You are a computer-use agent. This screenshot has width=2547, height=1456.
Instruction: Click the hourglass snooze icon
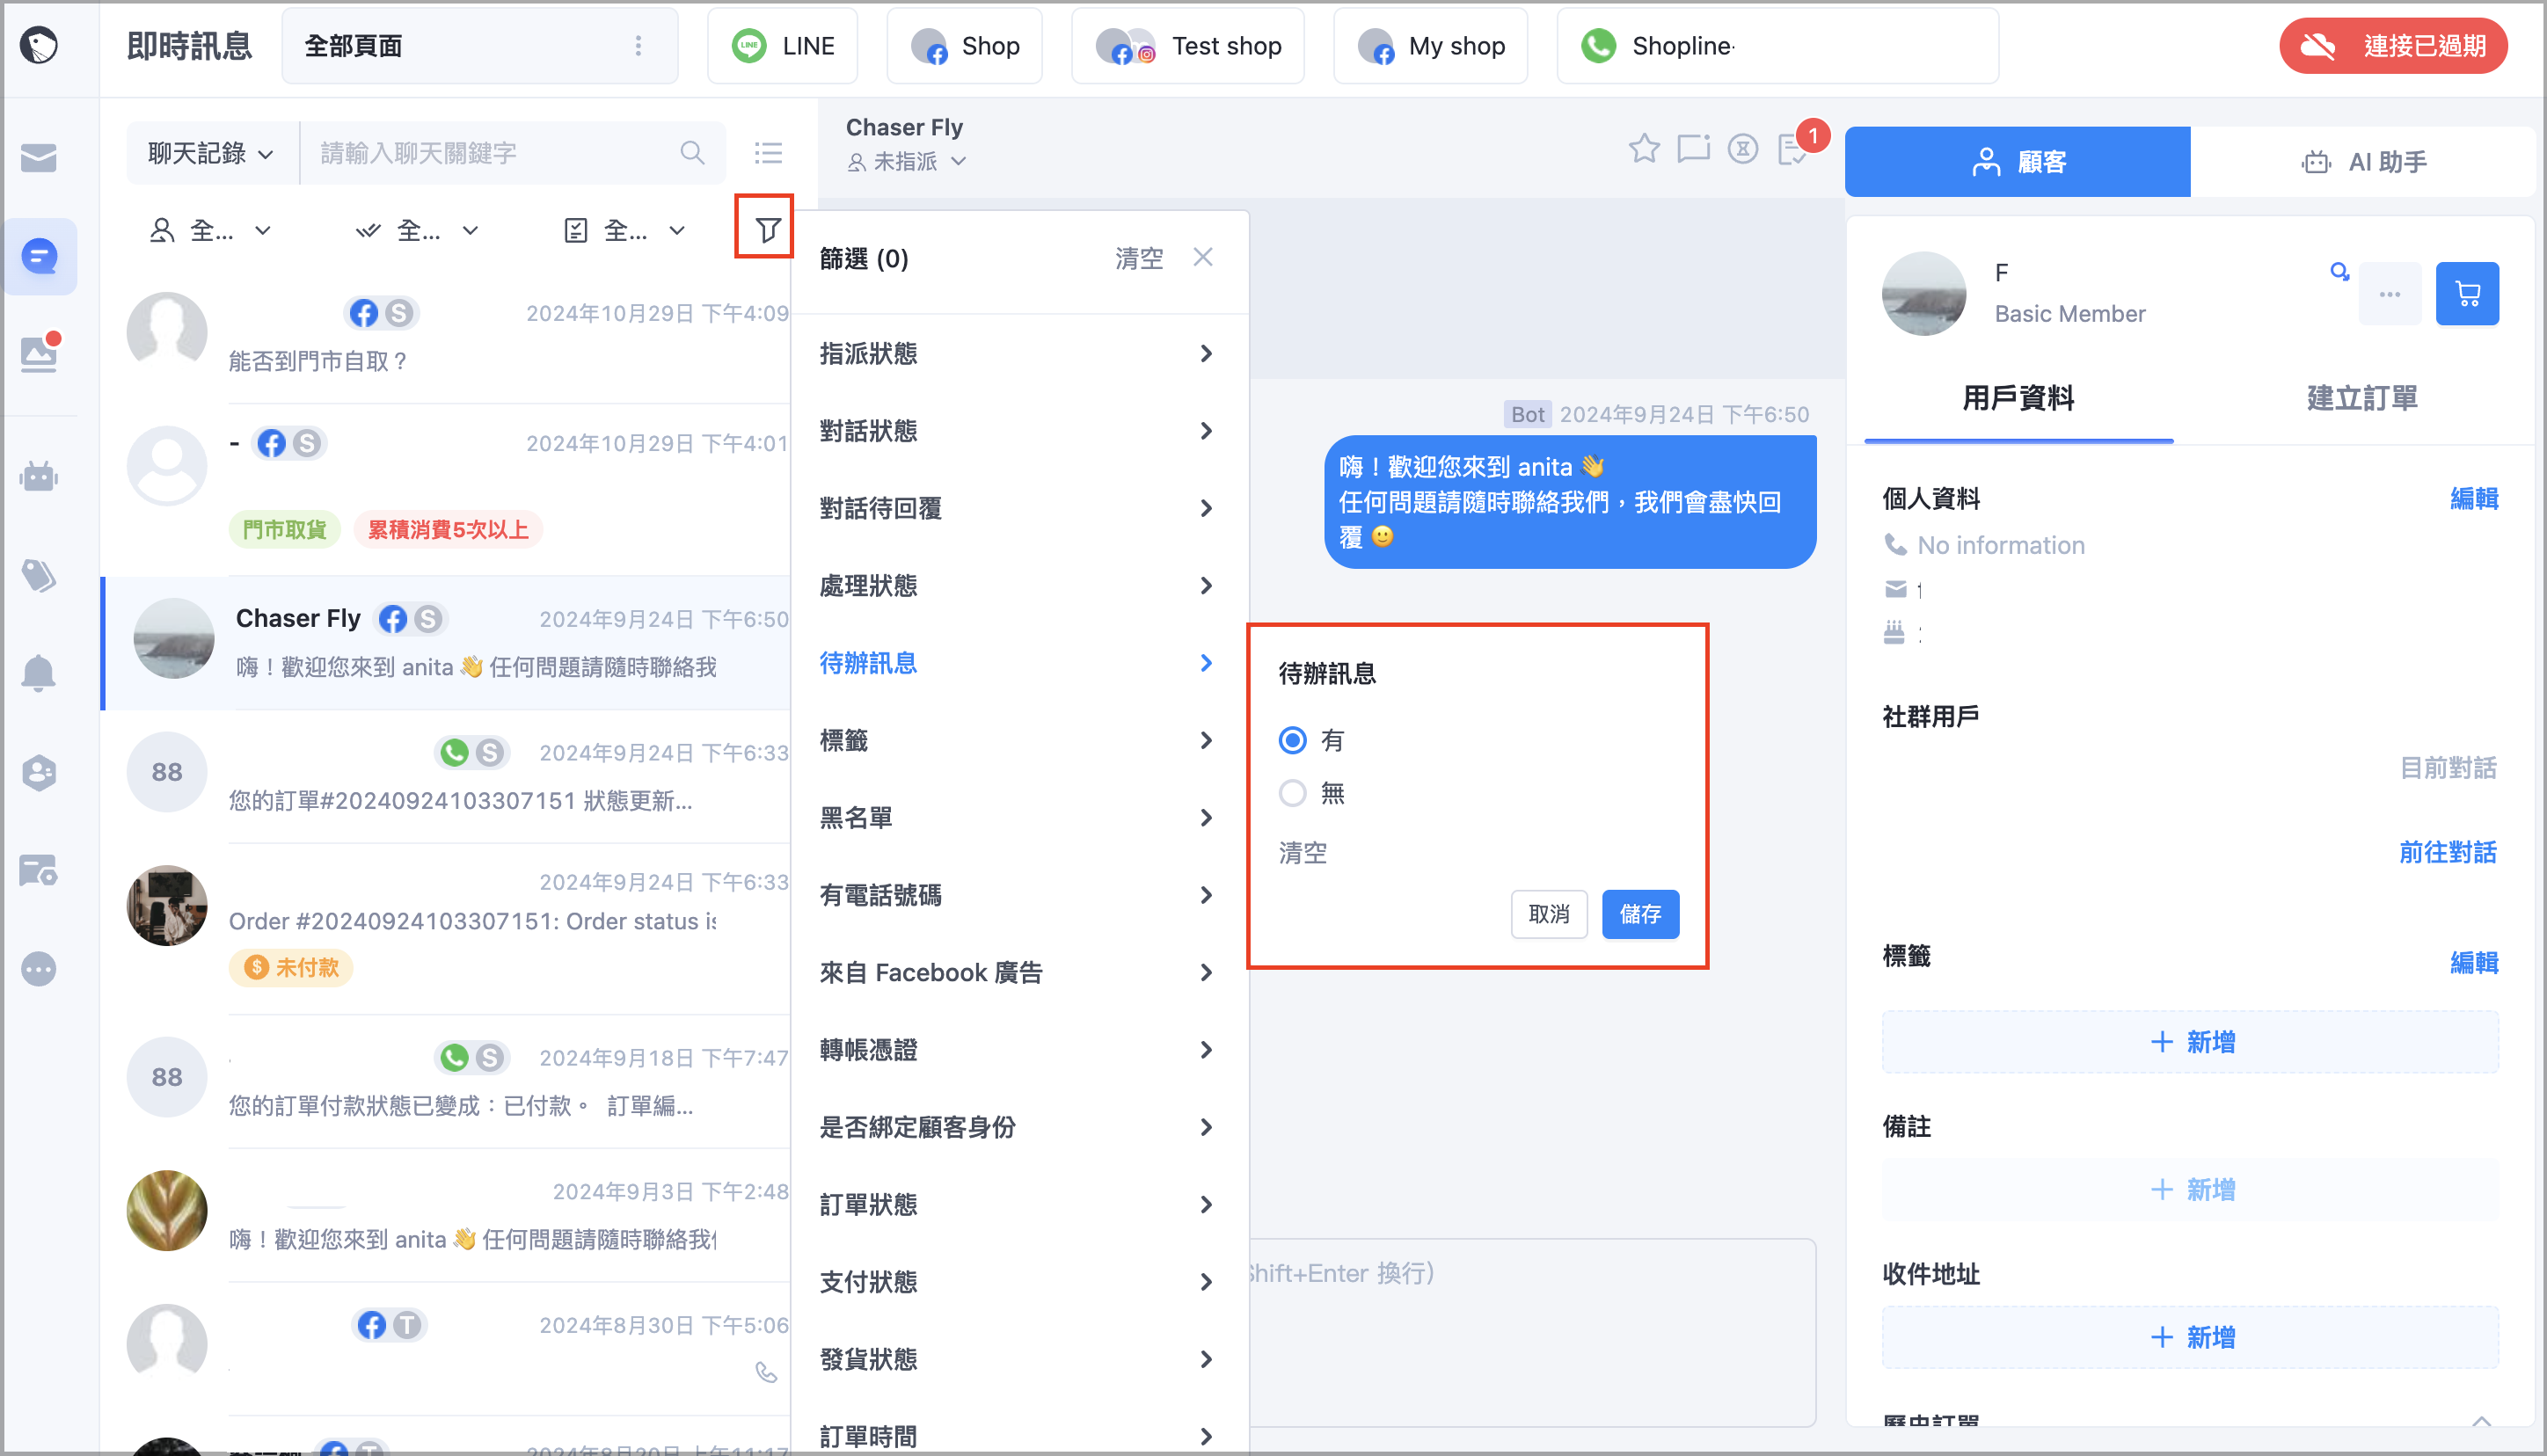[x=1742, y=149]
